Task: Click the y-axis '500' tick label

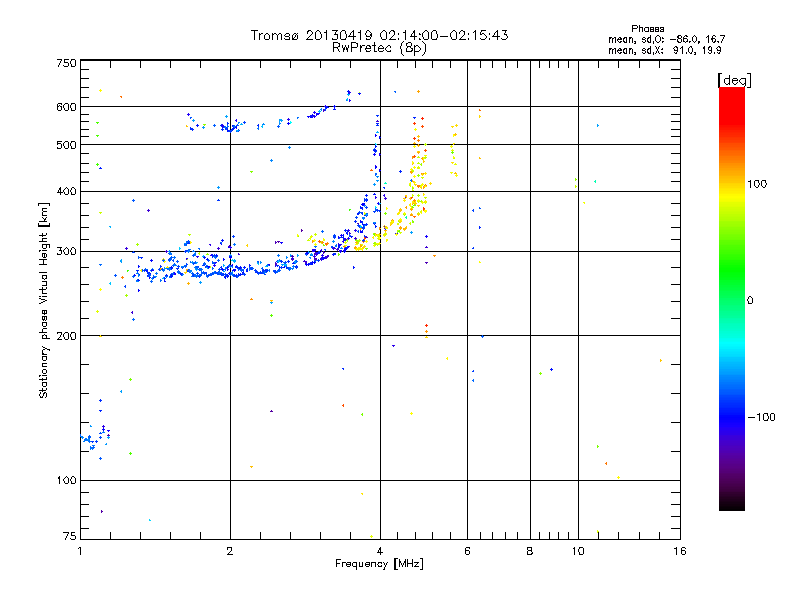Action: (x=67, y=145)
